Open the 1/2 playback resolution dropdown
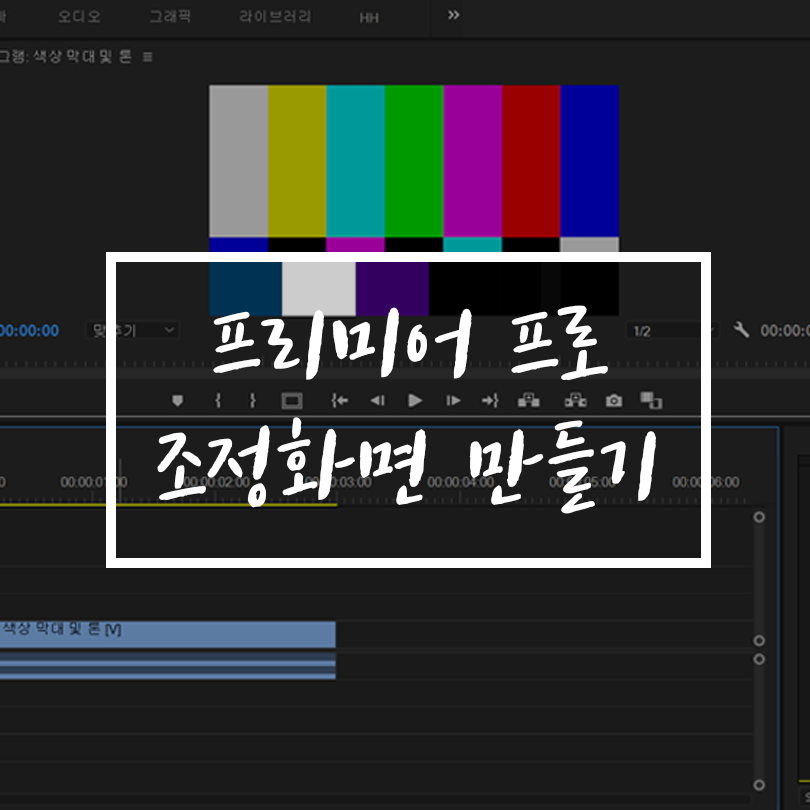Image resolution: width=810 pixels, height=810 pixels. tap(671, 331)
